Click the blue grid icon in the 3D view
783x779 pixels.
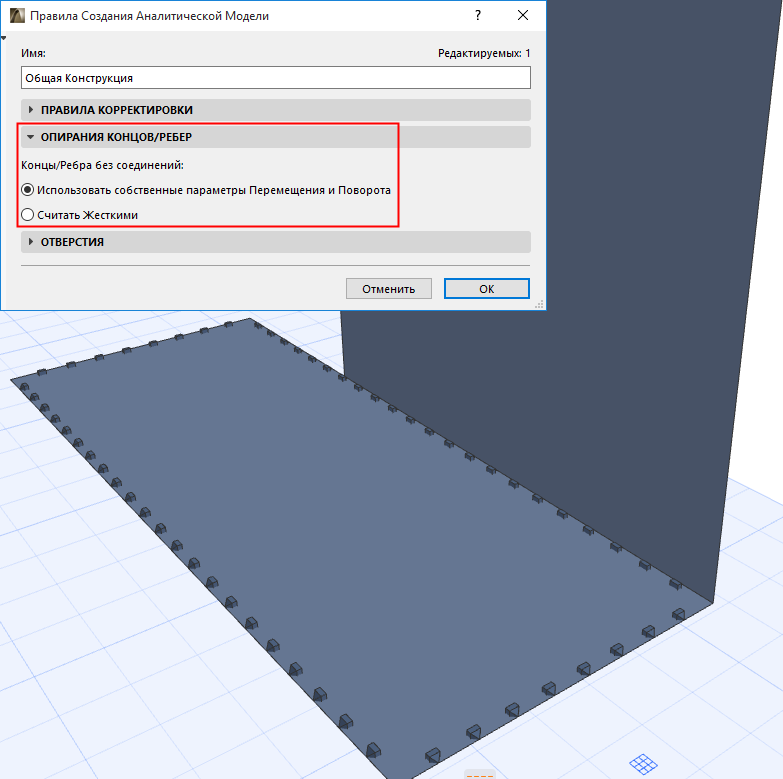click(643, 763)
